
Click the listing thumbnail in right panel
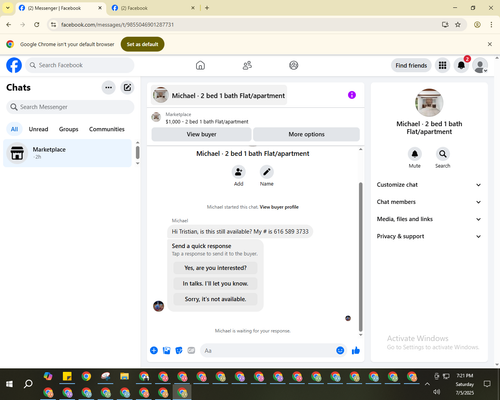[x=429, y=103]
